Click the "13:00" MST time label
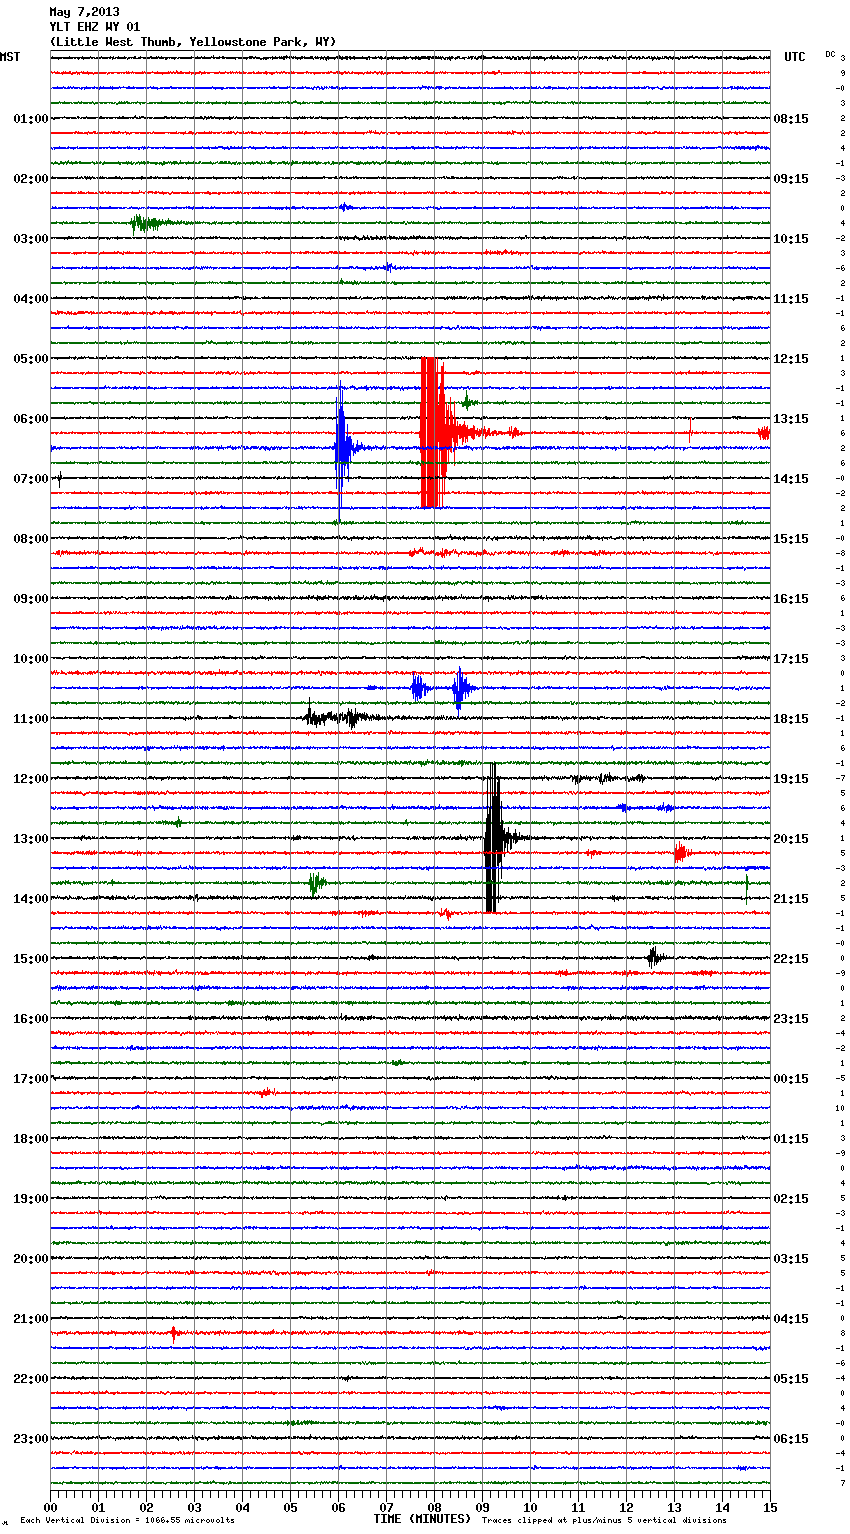This screenshot has height=1534, width=850. click(31, 839)
